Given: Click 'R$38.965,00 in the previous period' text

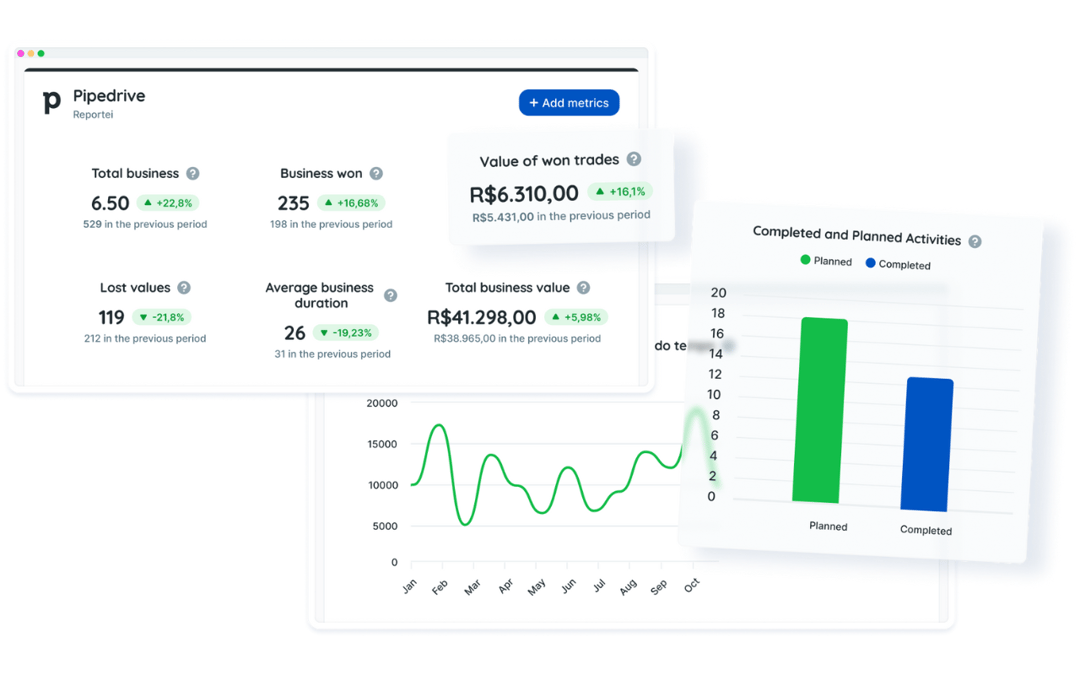Looking at the screenshot, I should 517,339.
